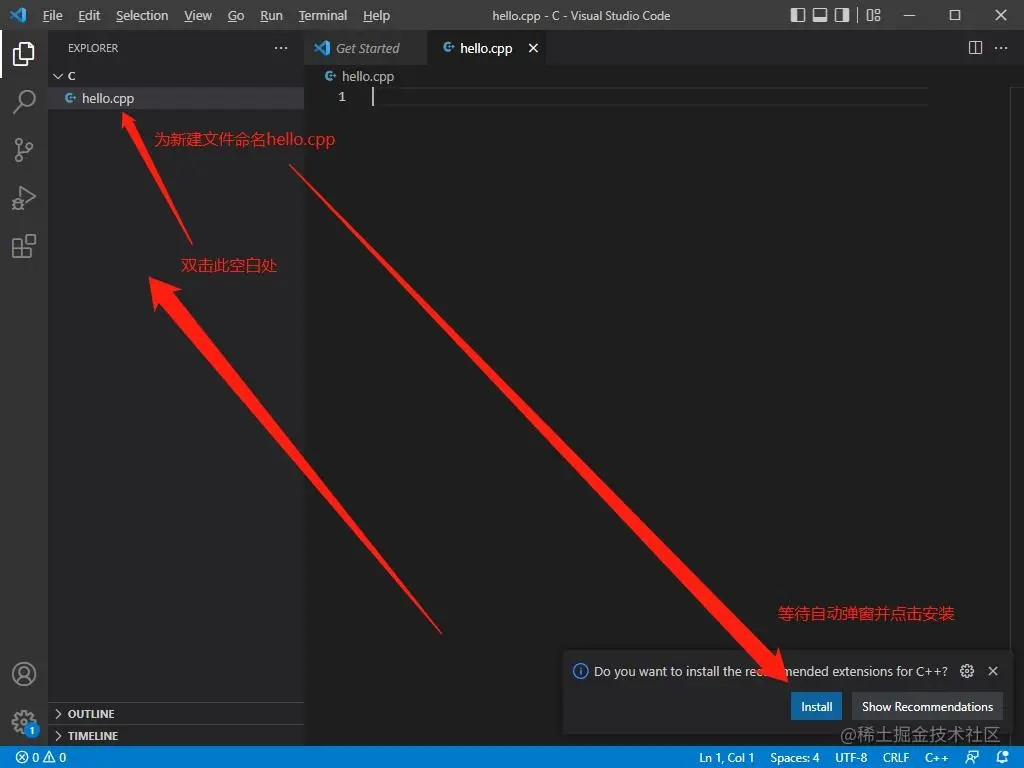Open the Edit menu
This screenshot has height=768, width=1024.
click(89, 15)
